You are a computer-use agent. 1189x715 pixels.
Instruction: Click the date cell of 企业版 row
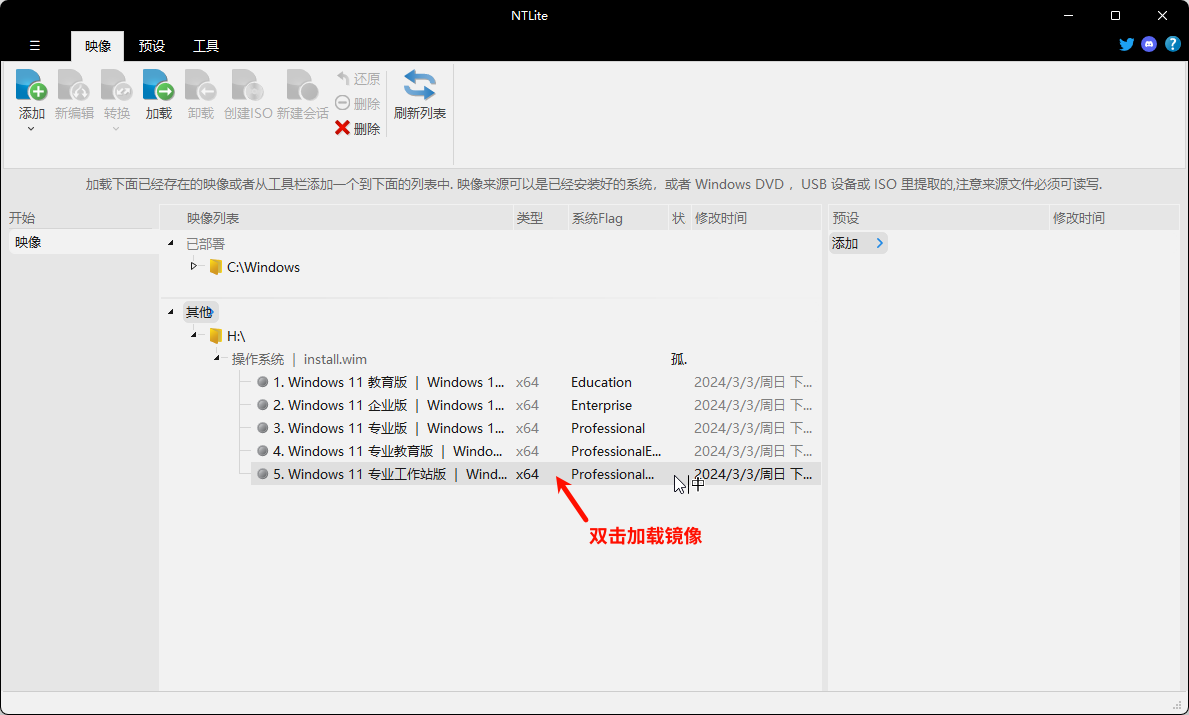click(x=753, y=405)
